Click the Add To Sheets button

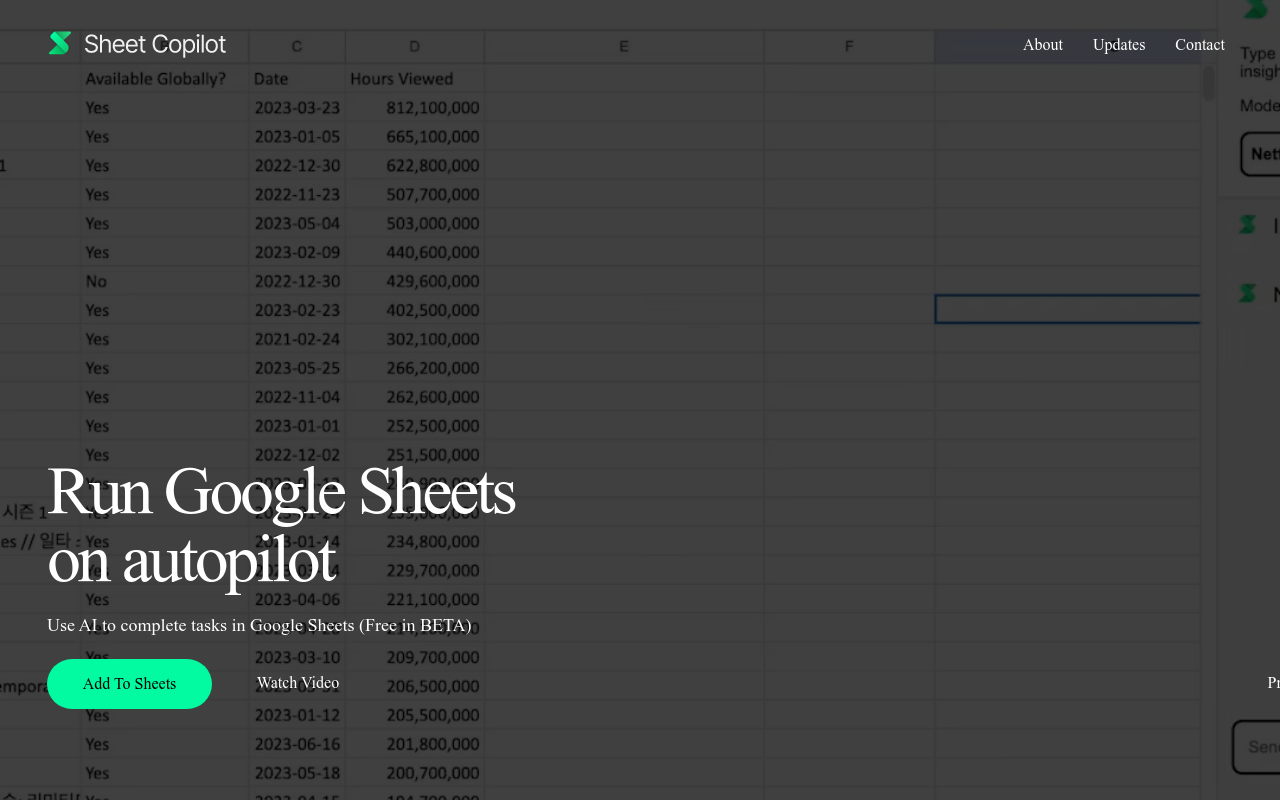129,684
